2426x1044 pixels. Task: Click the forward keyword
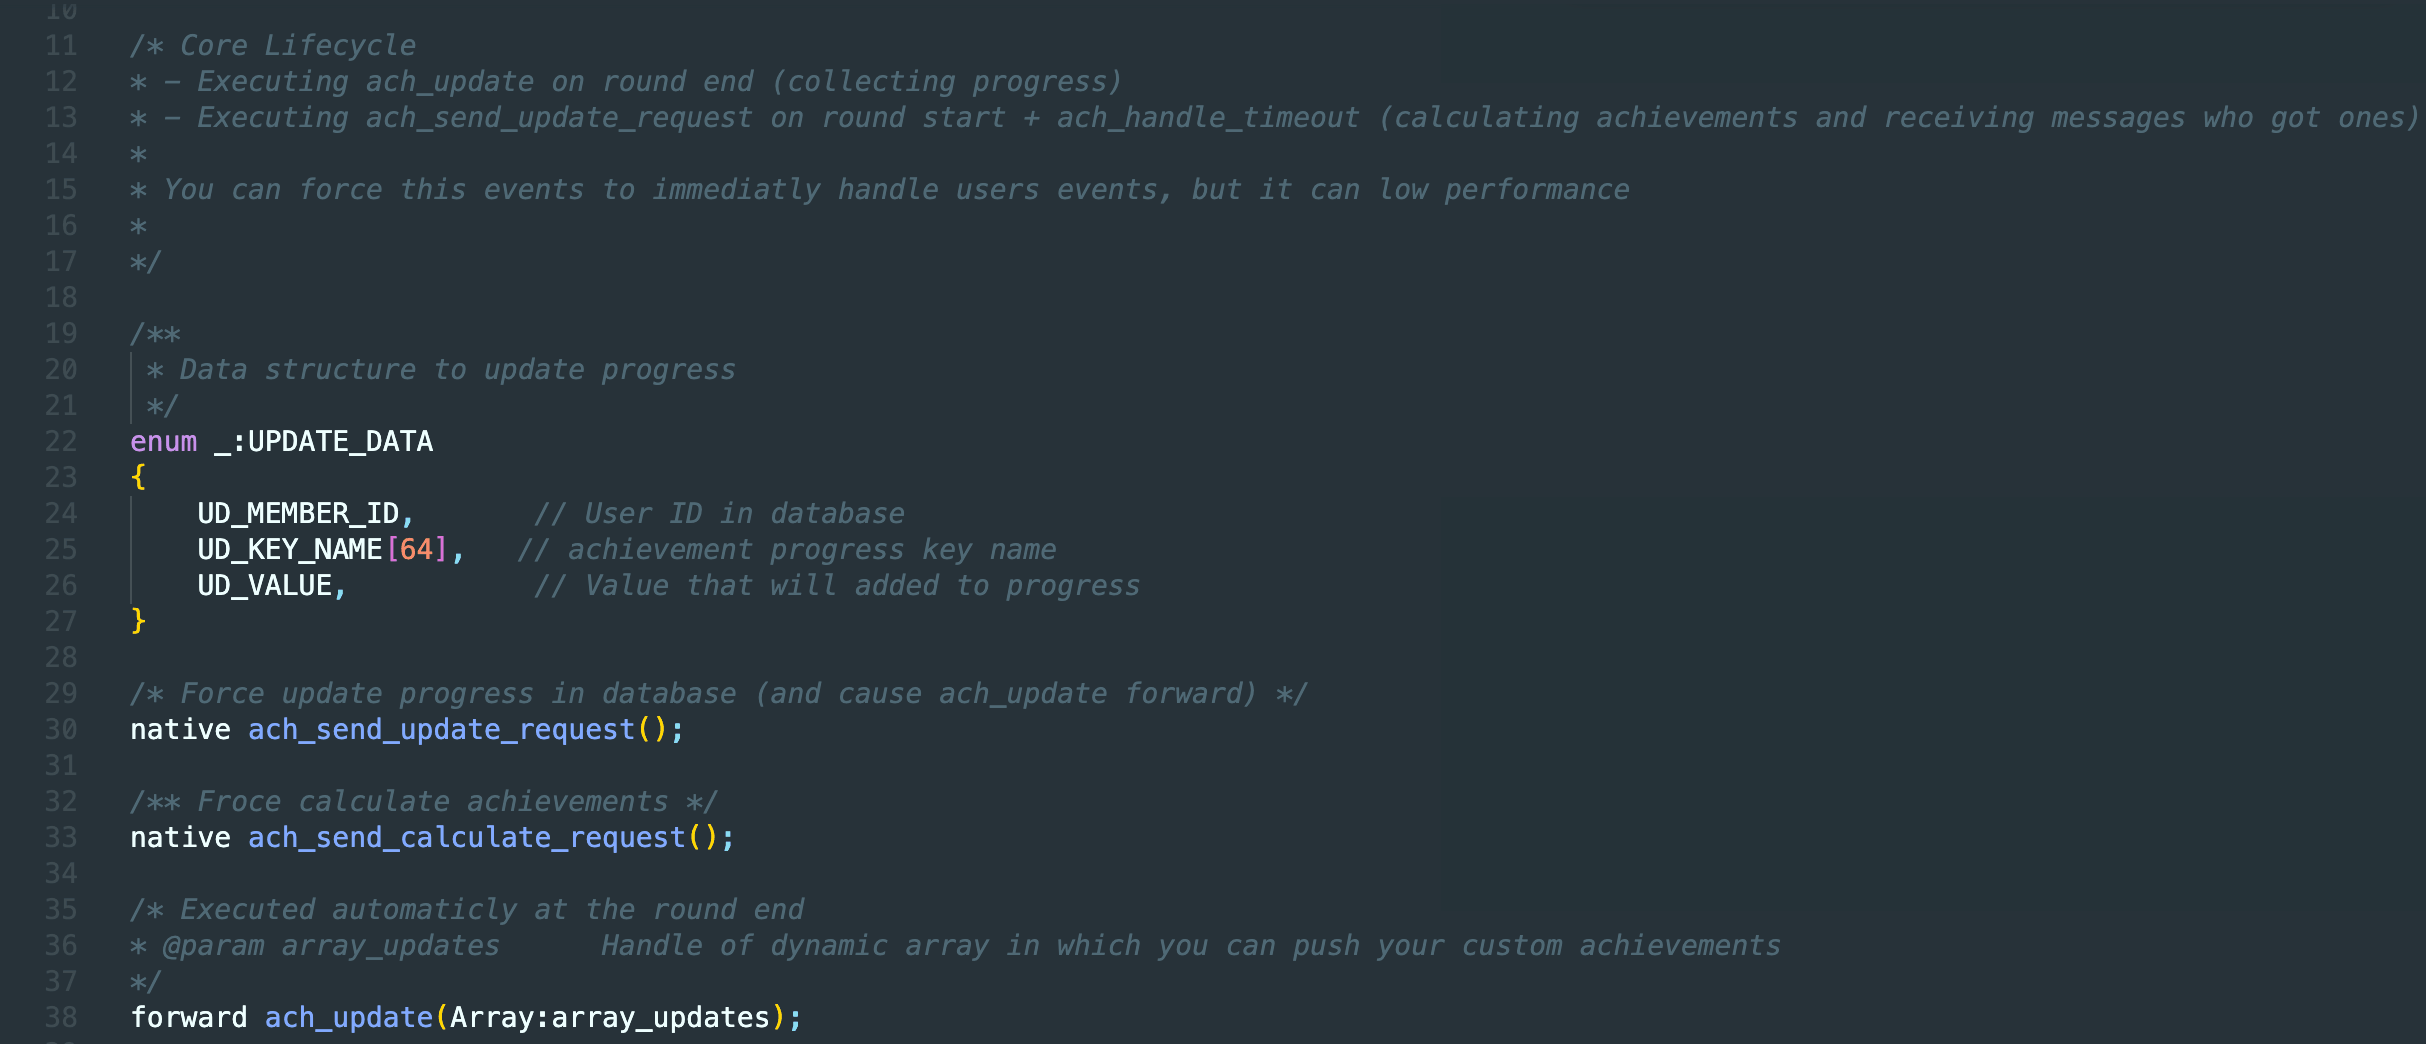click(188, 1018)
